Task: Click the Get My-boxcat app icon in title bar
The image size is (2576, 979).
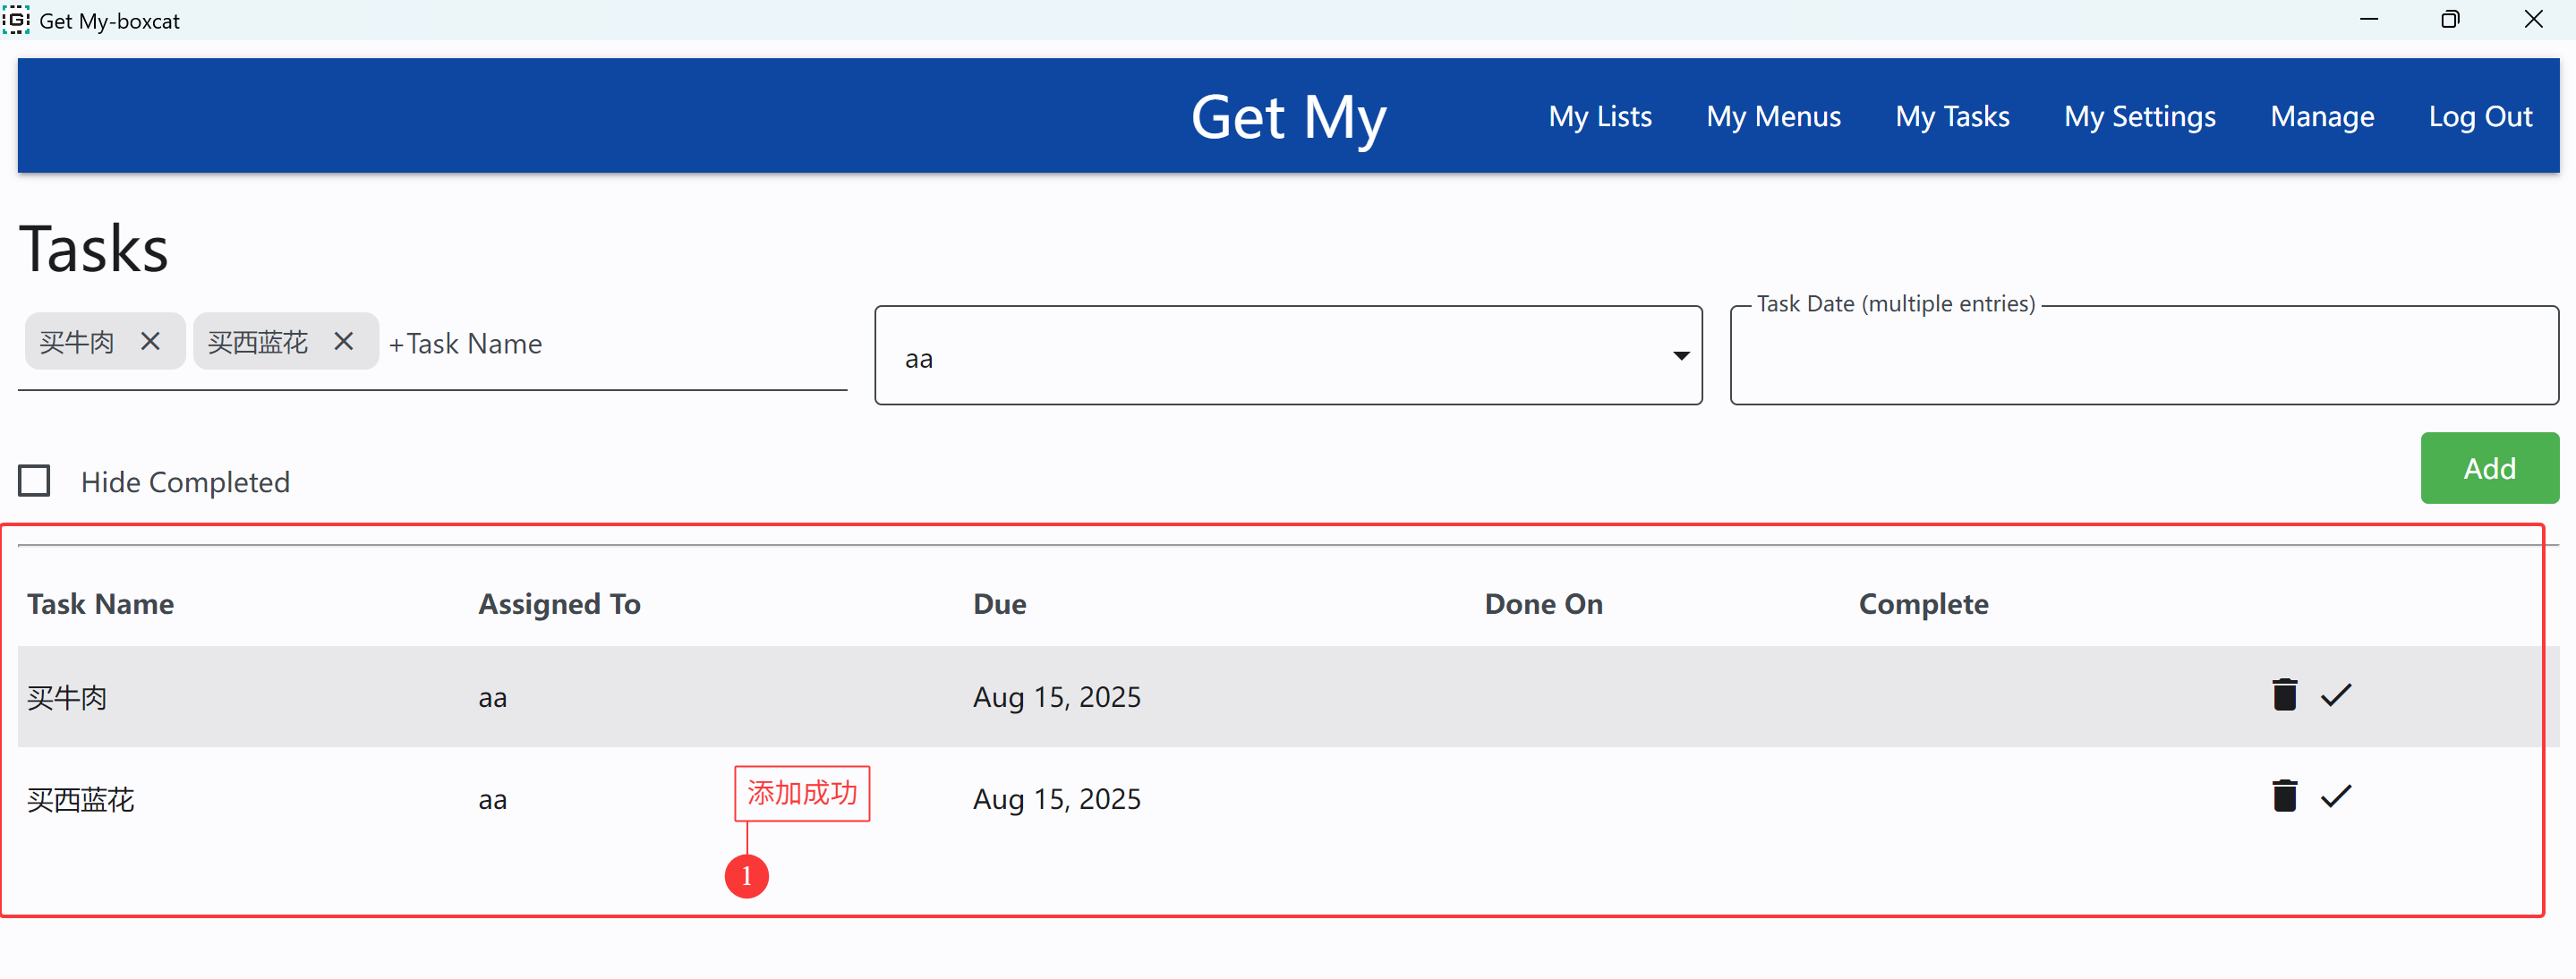Action: pyautogui.click(x=16, y=19)
